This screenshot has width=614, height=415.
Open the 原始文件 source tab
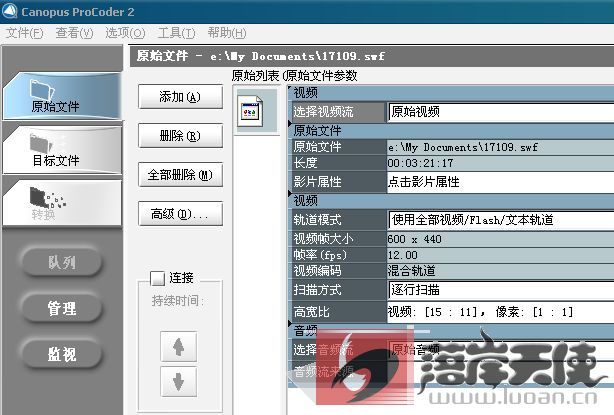[62, 96]
